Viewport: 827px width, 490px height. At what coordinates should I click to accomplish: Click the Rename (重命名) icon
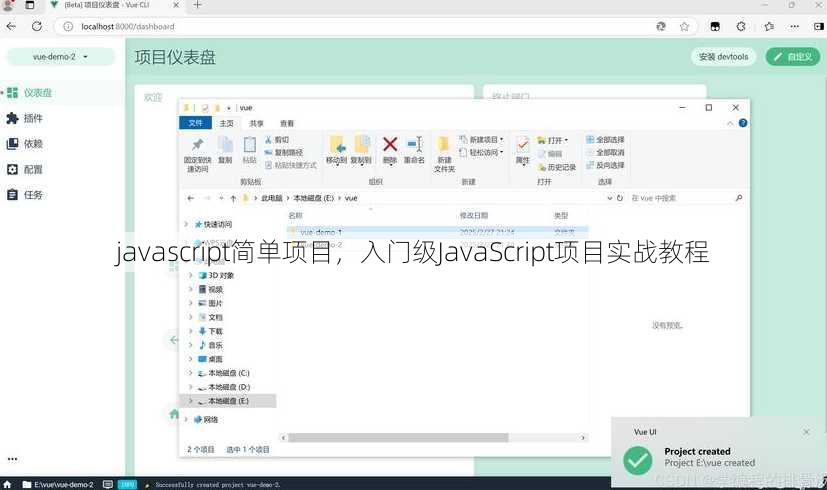(415, 150)
